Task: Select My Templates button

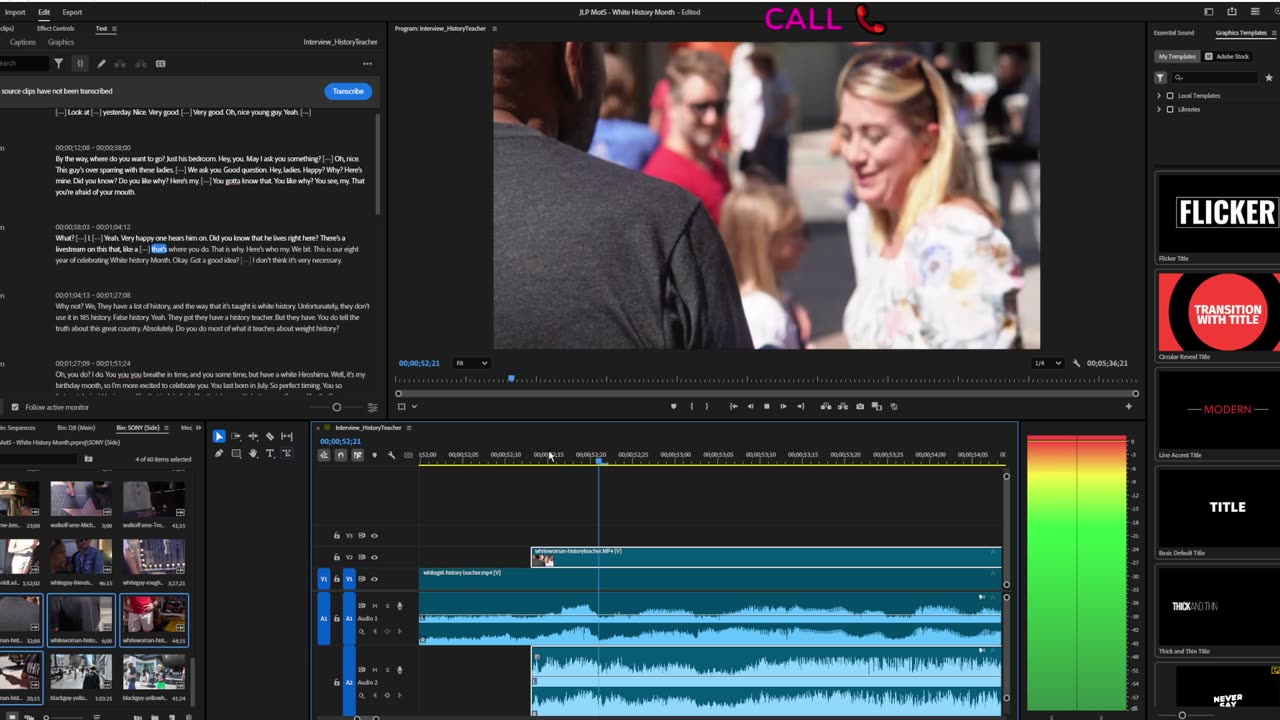Action: pos(1177,57)
